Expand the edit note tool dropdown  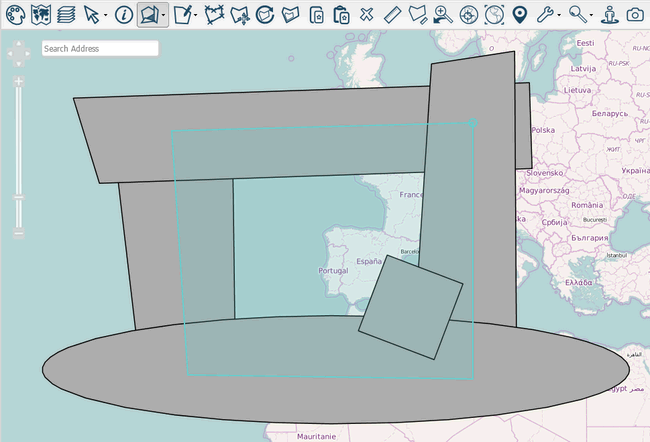(x=195, y=15)
